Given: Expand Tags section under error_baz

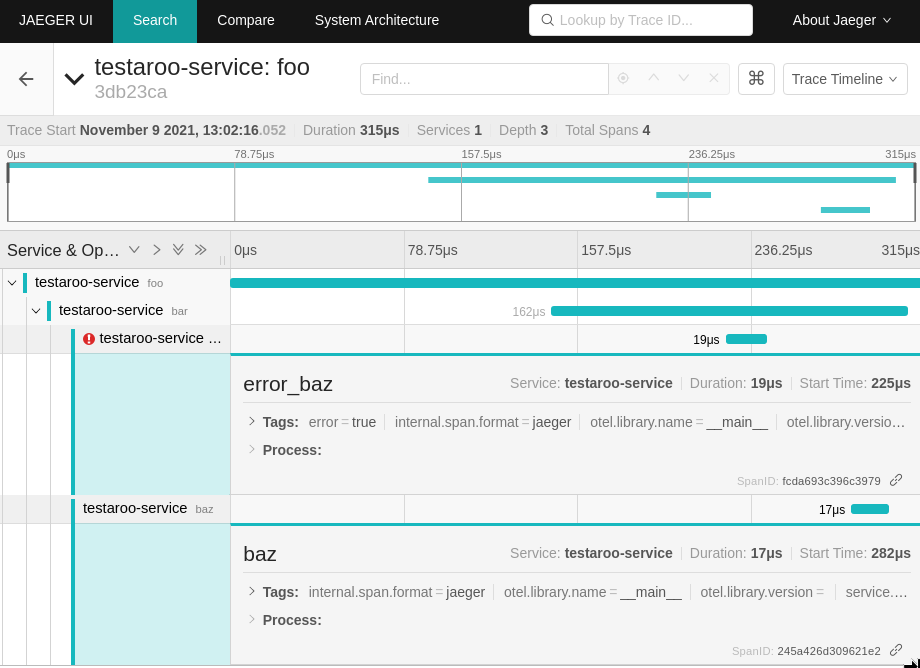Looking at the screenshot, I should 252,421.
